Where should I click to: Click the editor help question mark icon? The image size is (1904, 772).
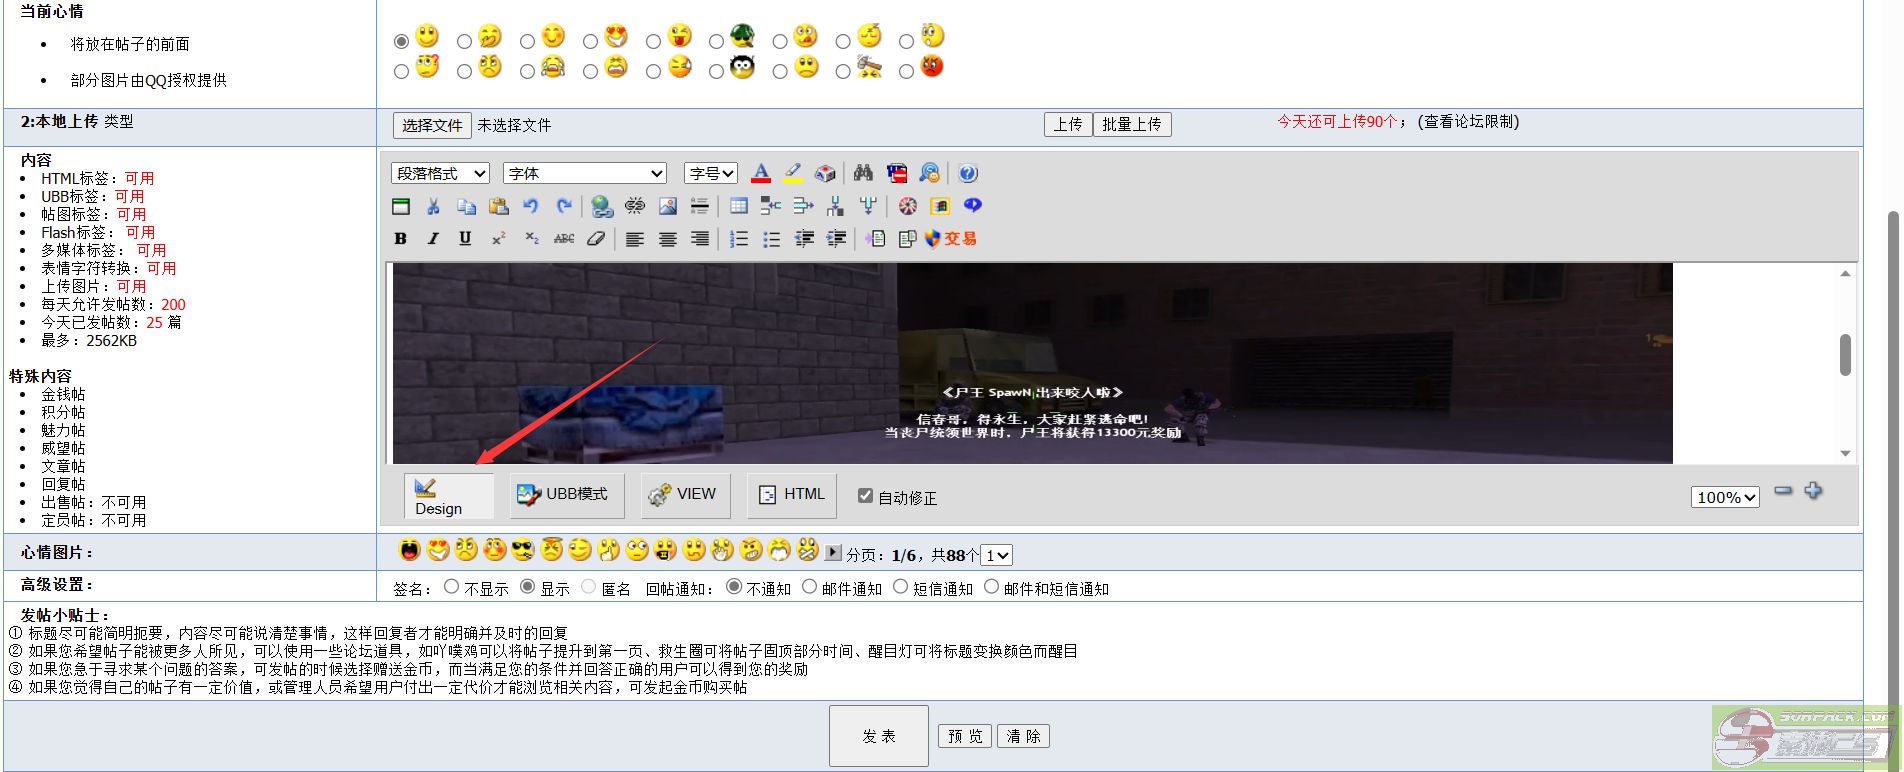[x=968, y=173]
